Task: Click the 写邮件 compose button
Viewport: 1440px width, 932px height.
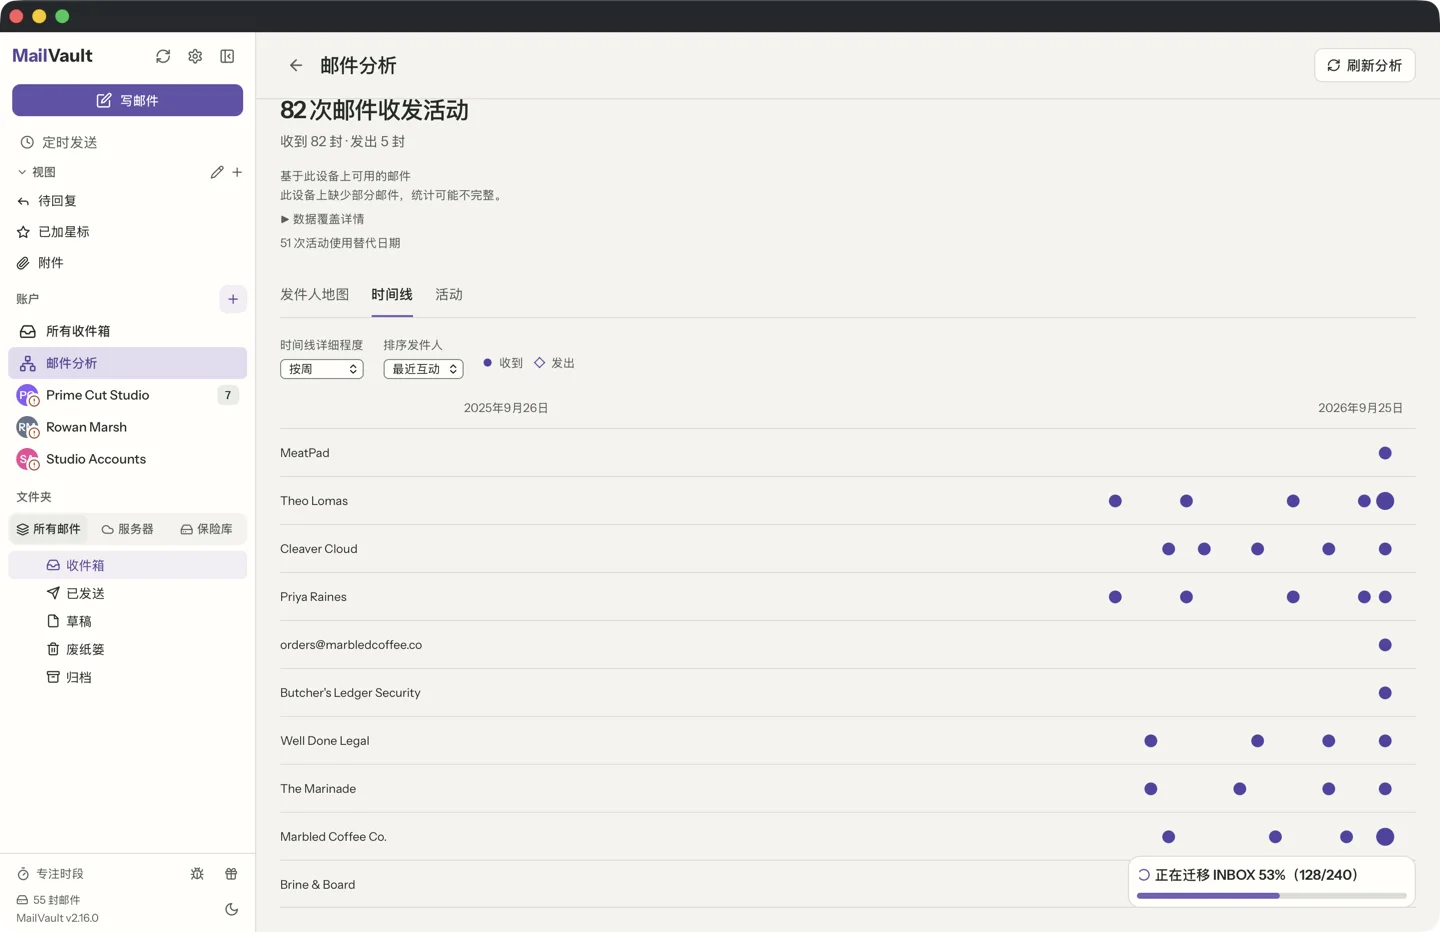Action: [x=127, y=100]
